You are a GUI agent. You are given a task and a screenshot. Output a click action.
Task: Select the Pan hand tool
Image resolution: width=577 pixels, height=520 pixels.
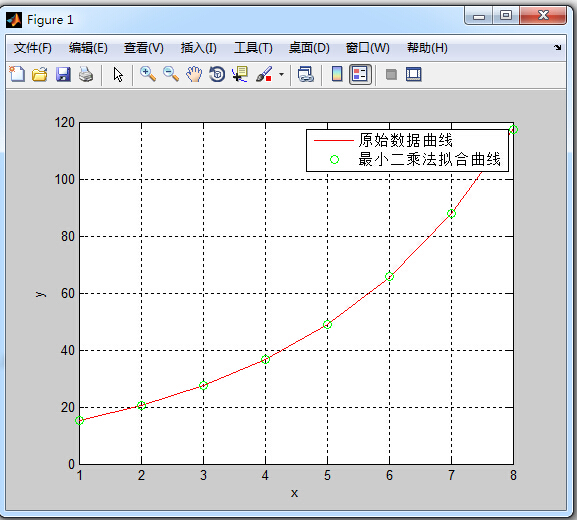click(x=194, y=74)
